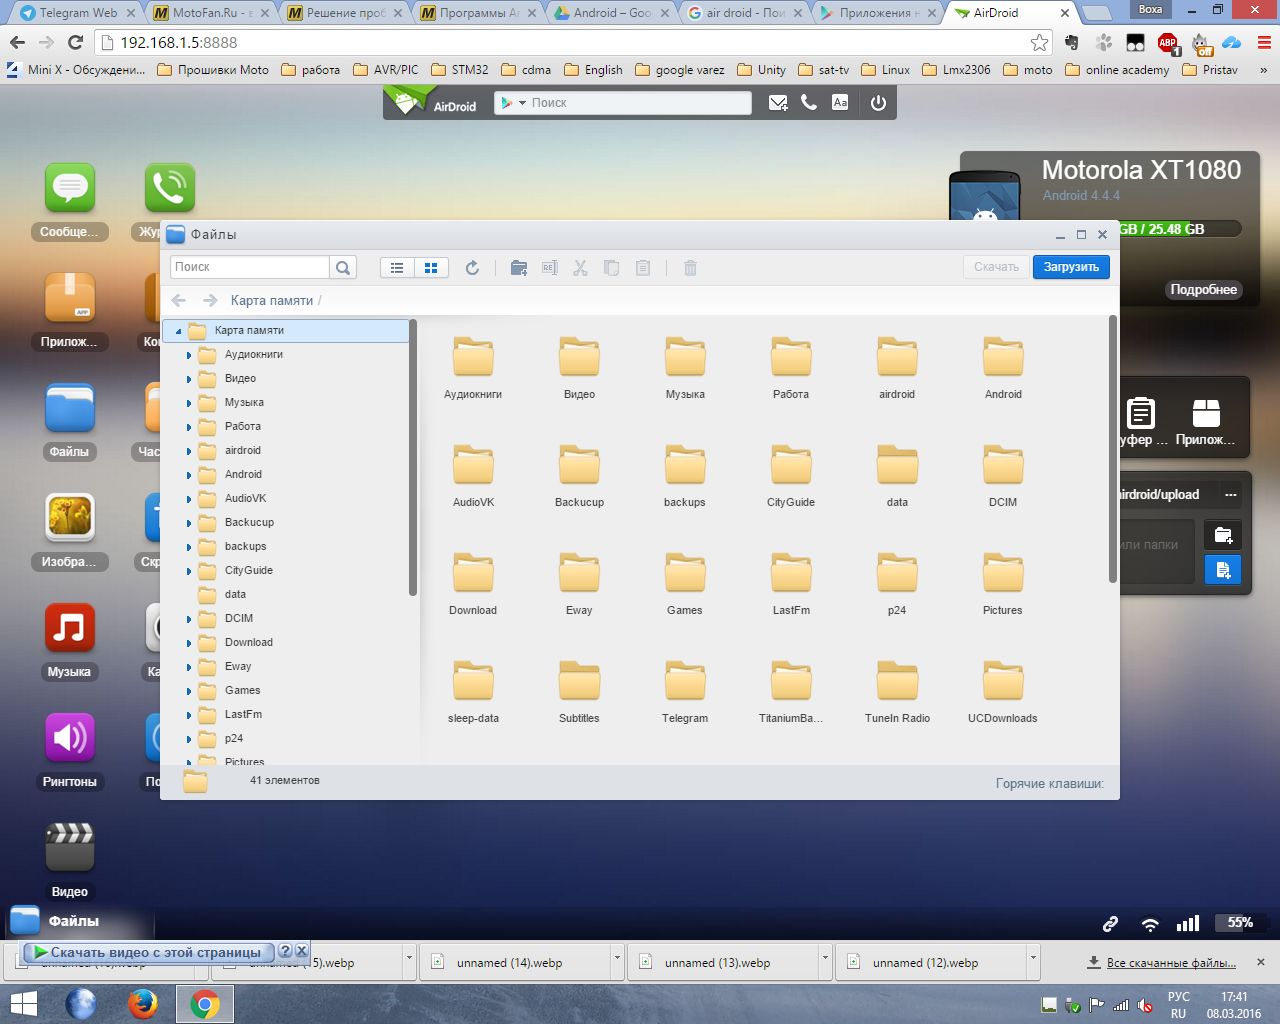
Task: Open the Файлы desktop icon
Action: (69, 409)
